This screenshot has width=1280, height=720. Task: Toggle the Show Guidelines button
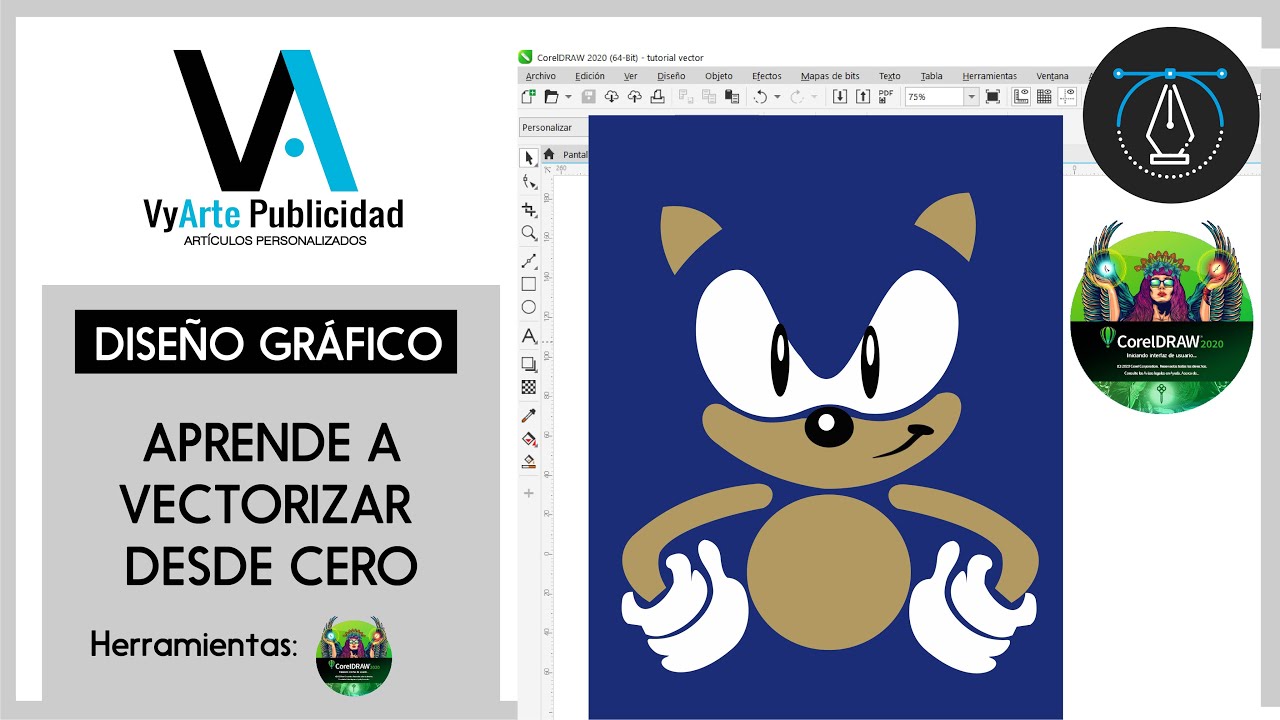[1068, 96]
